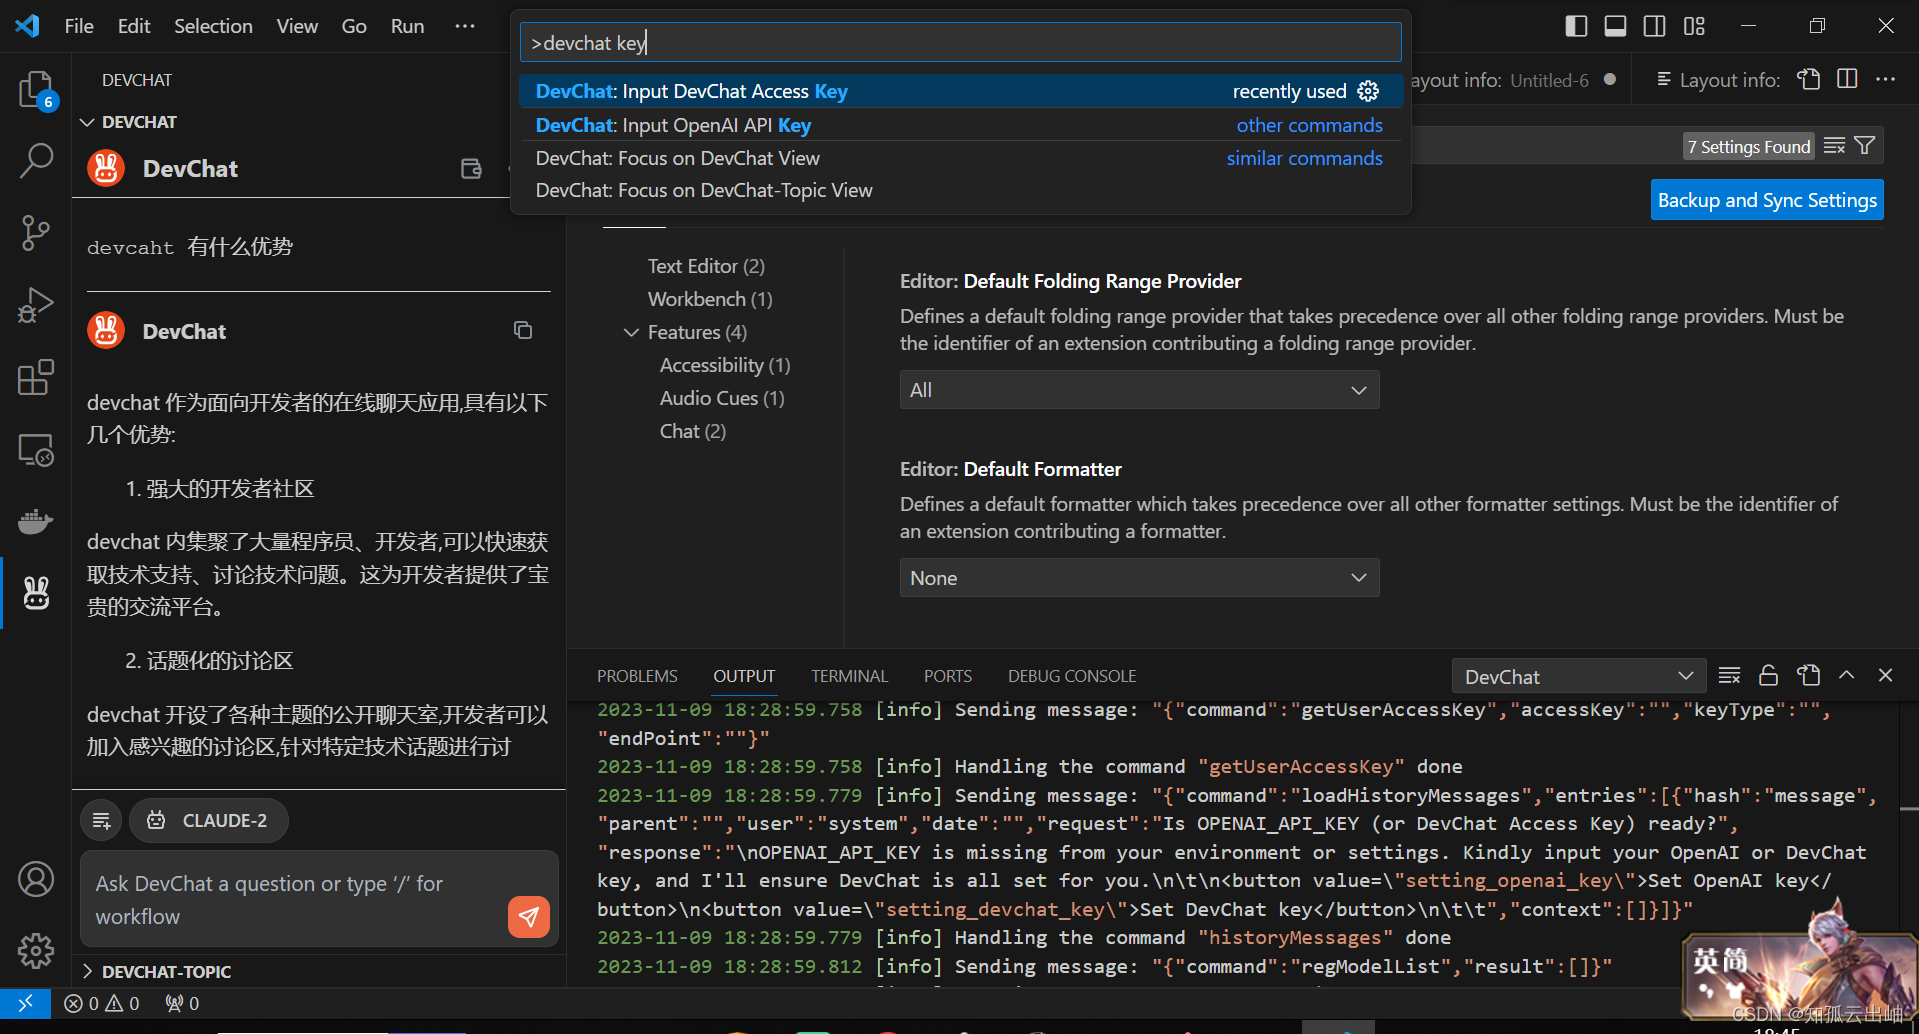The width and height of the screenshot is (1919, 1034).
Task: Copy the DevChat response with the copy icon
Action: tap(523, 330)
